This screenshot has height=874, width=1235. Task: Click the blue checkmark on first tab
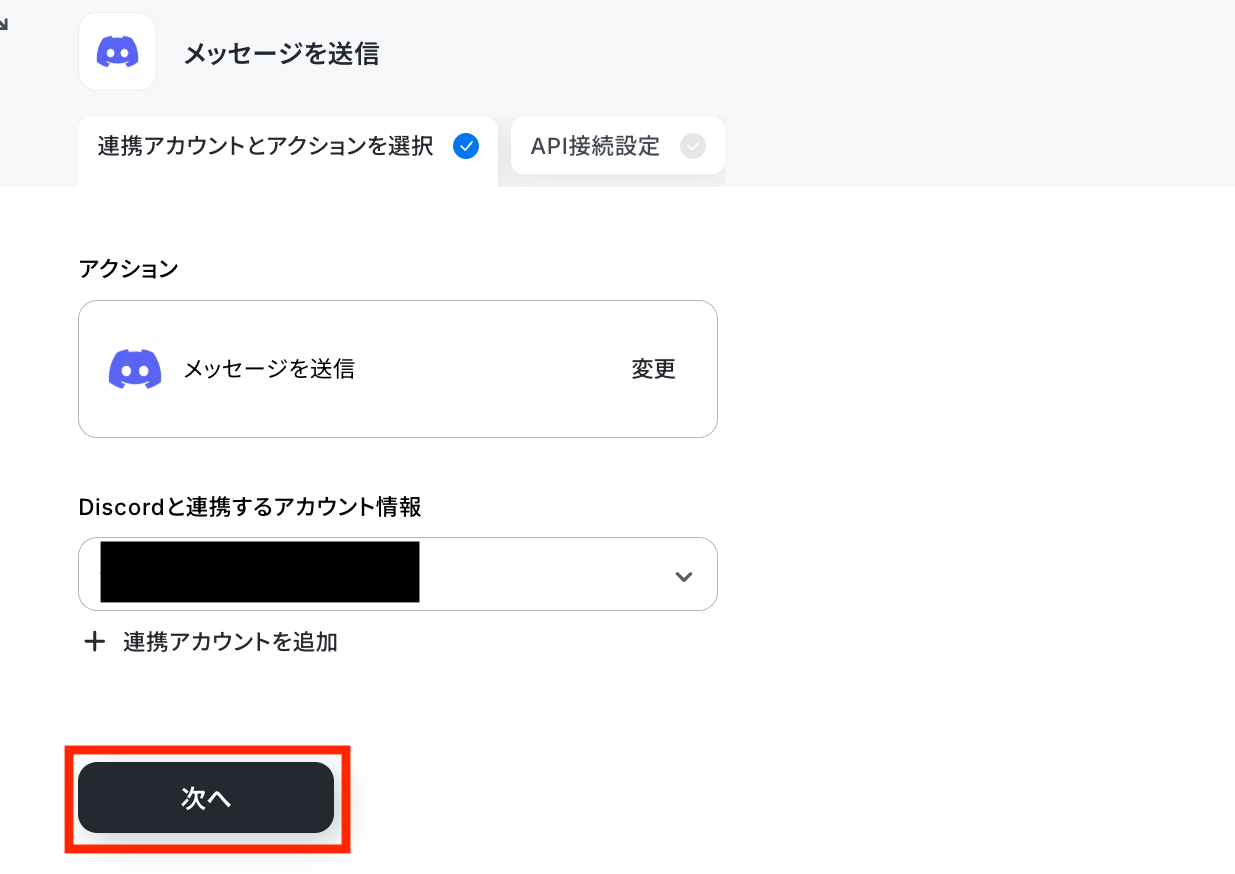[x=466, y=146]
